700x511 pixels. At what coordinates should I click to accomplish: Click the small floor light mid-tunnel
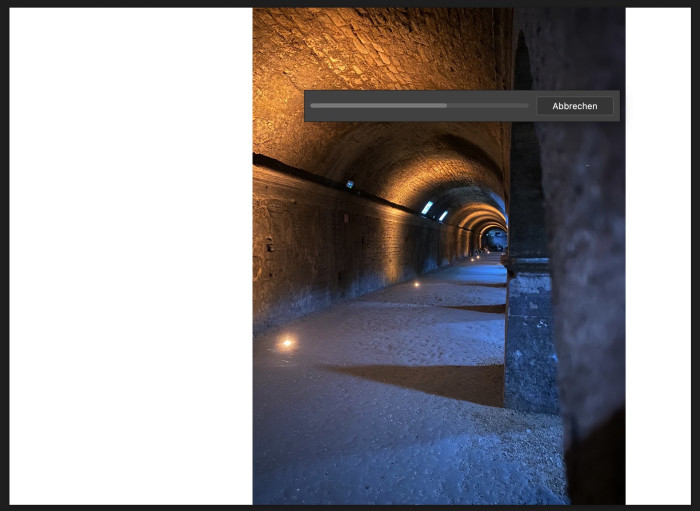pyautogui.click(x=416, y=284)
